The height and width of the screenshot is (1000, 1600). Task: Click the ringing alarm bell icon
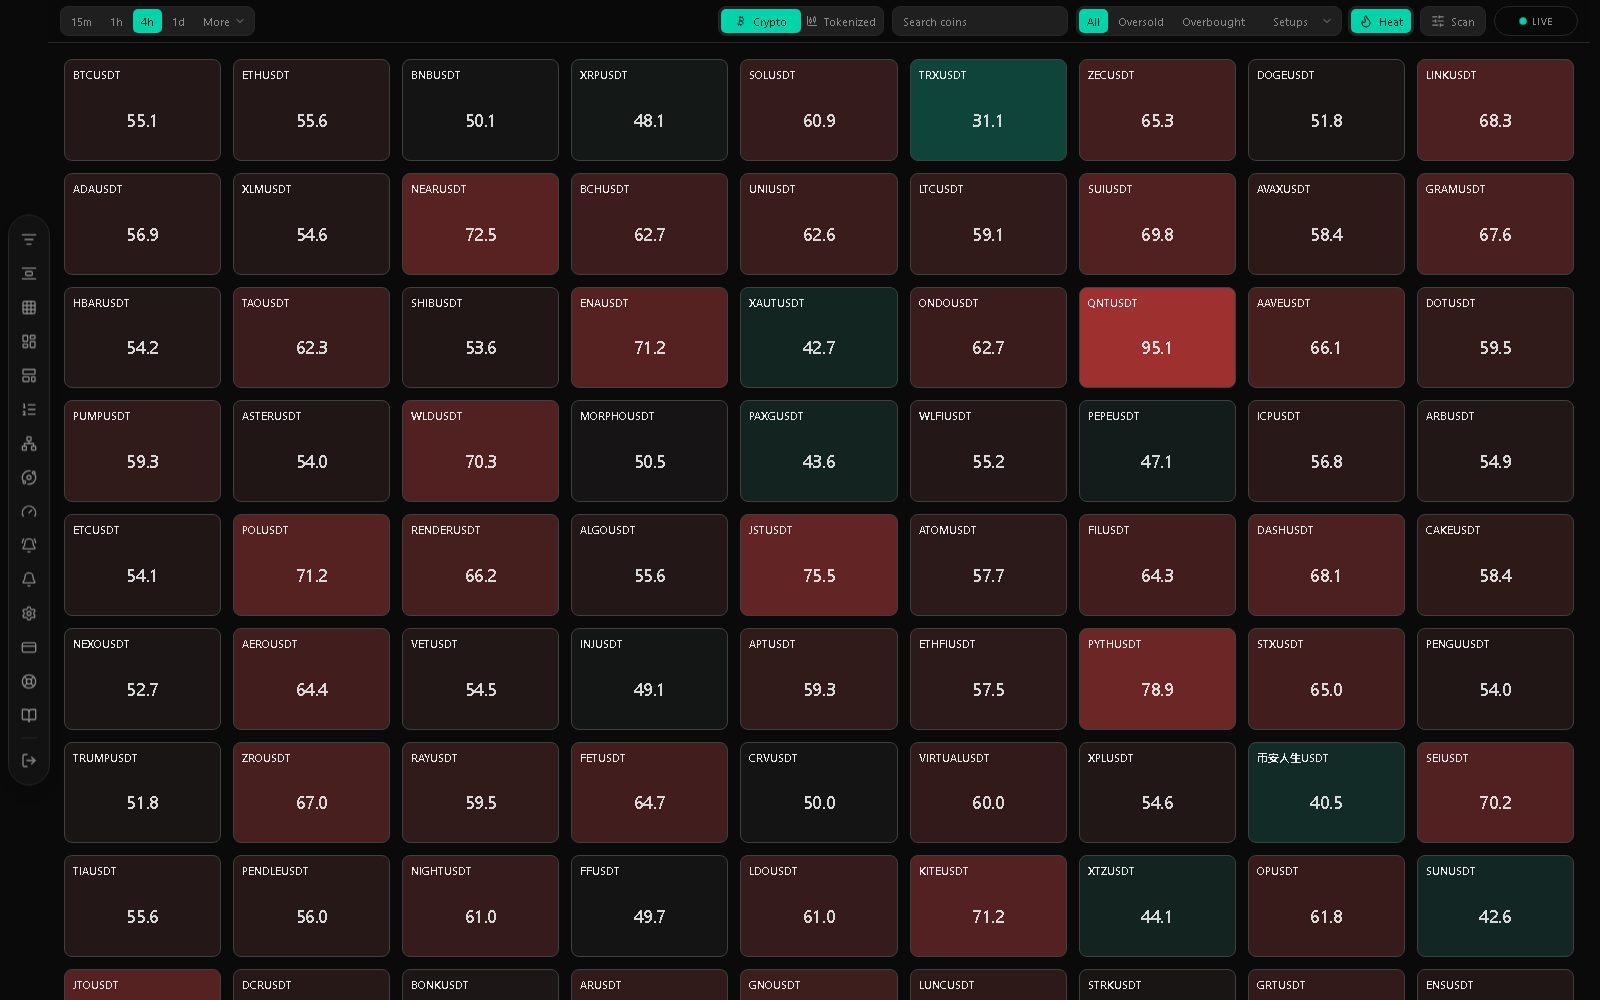point(29,546)
